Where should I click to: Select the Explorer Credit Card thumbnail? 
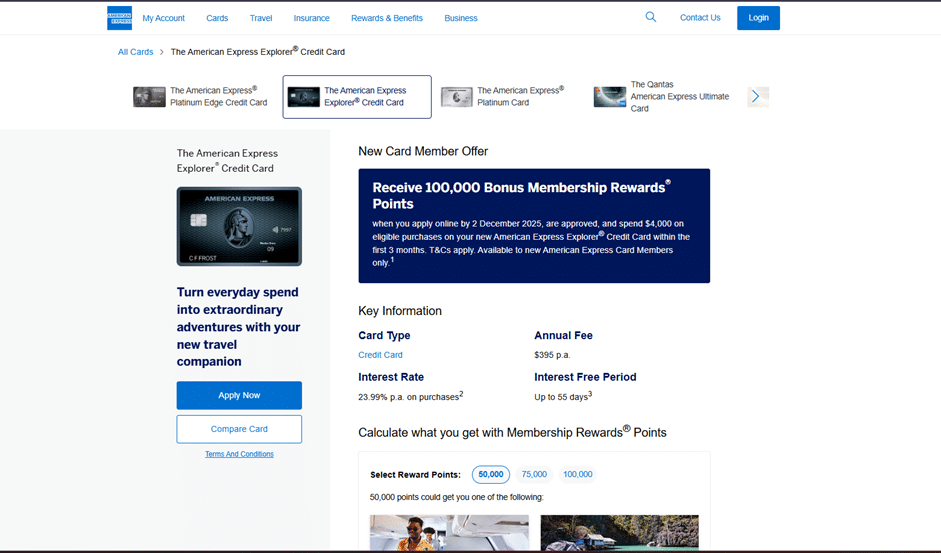304,97
